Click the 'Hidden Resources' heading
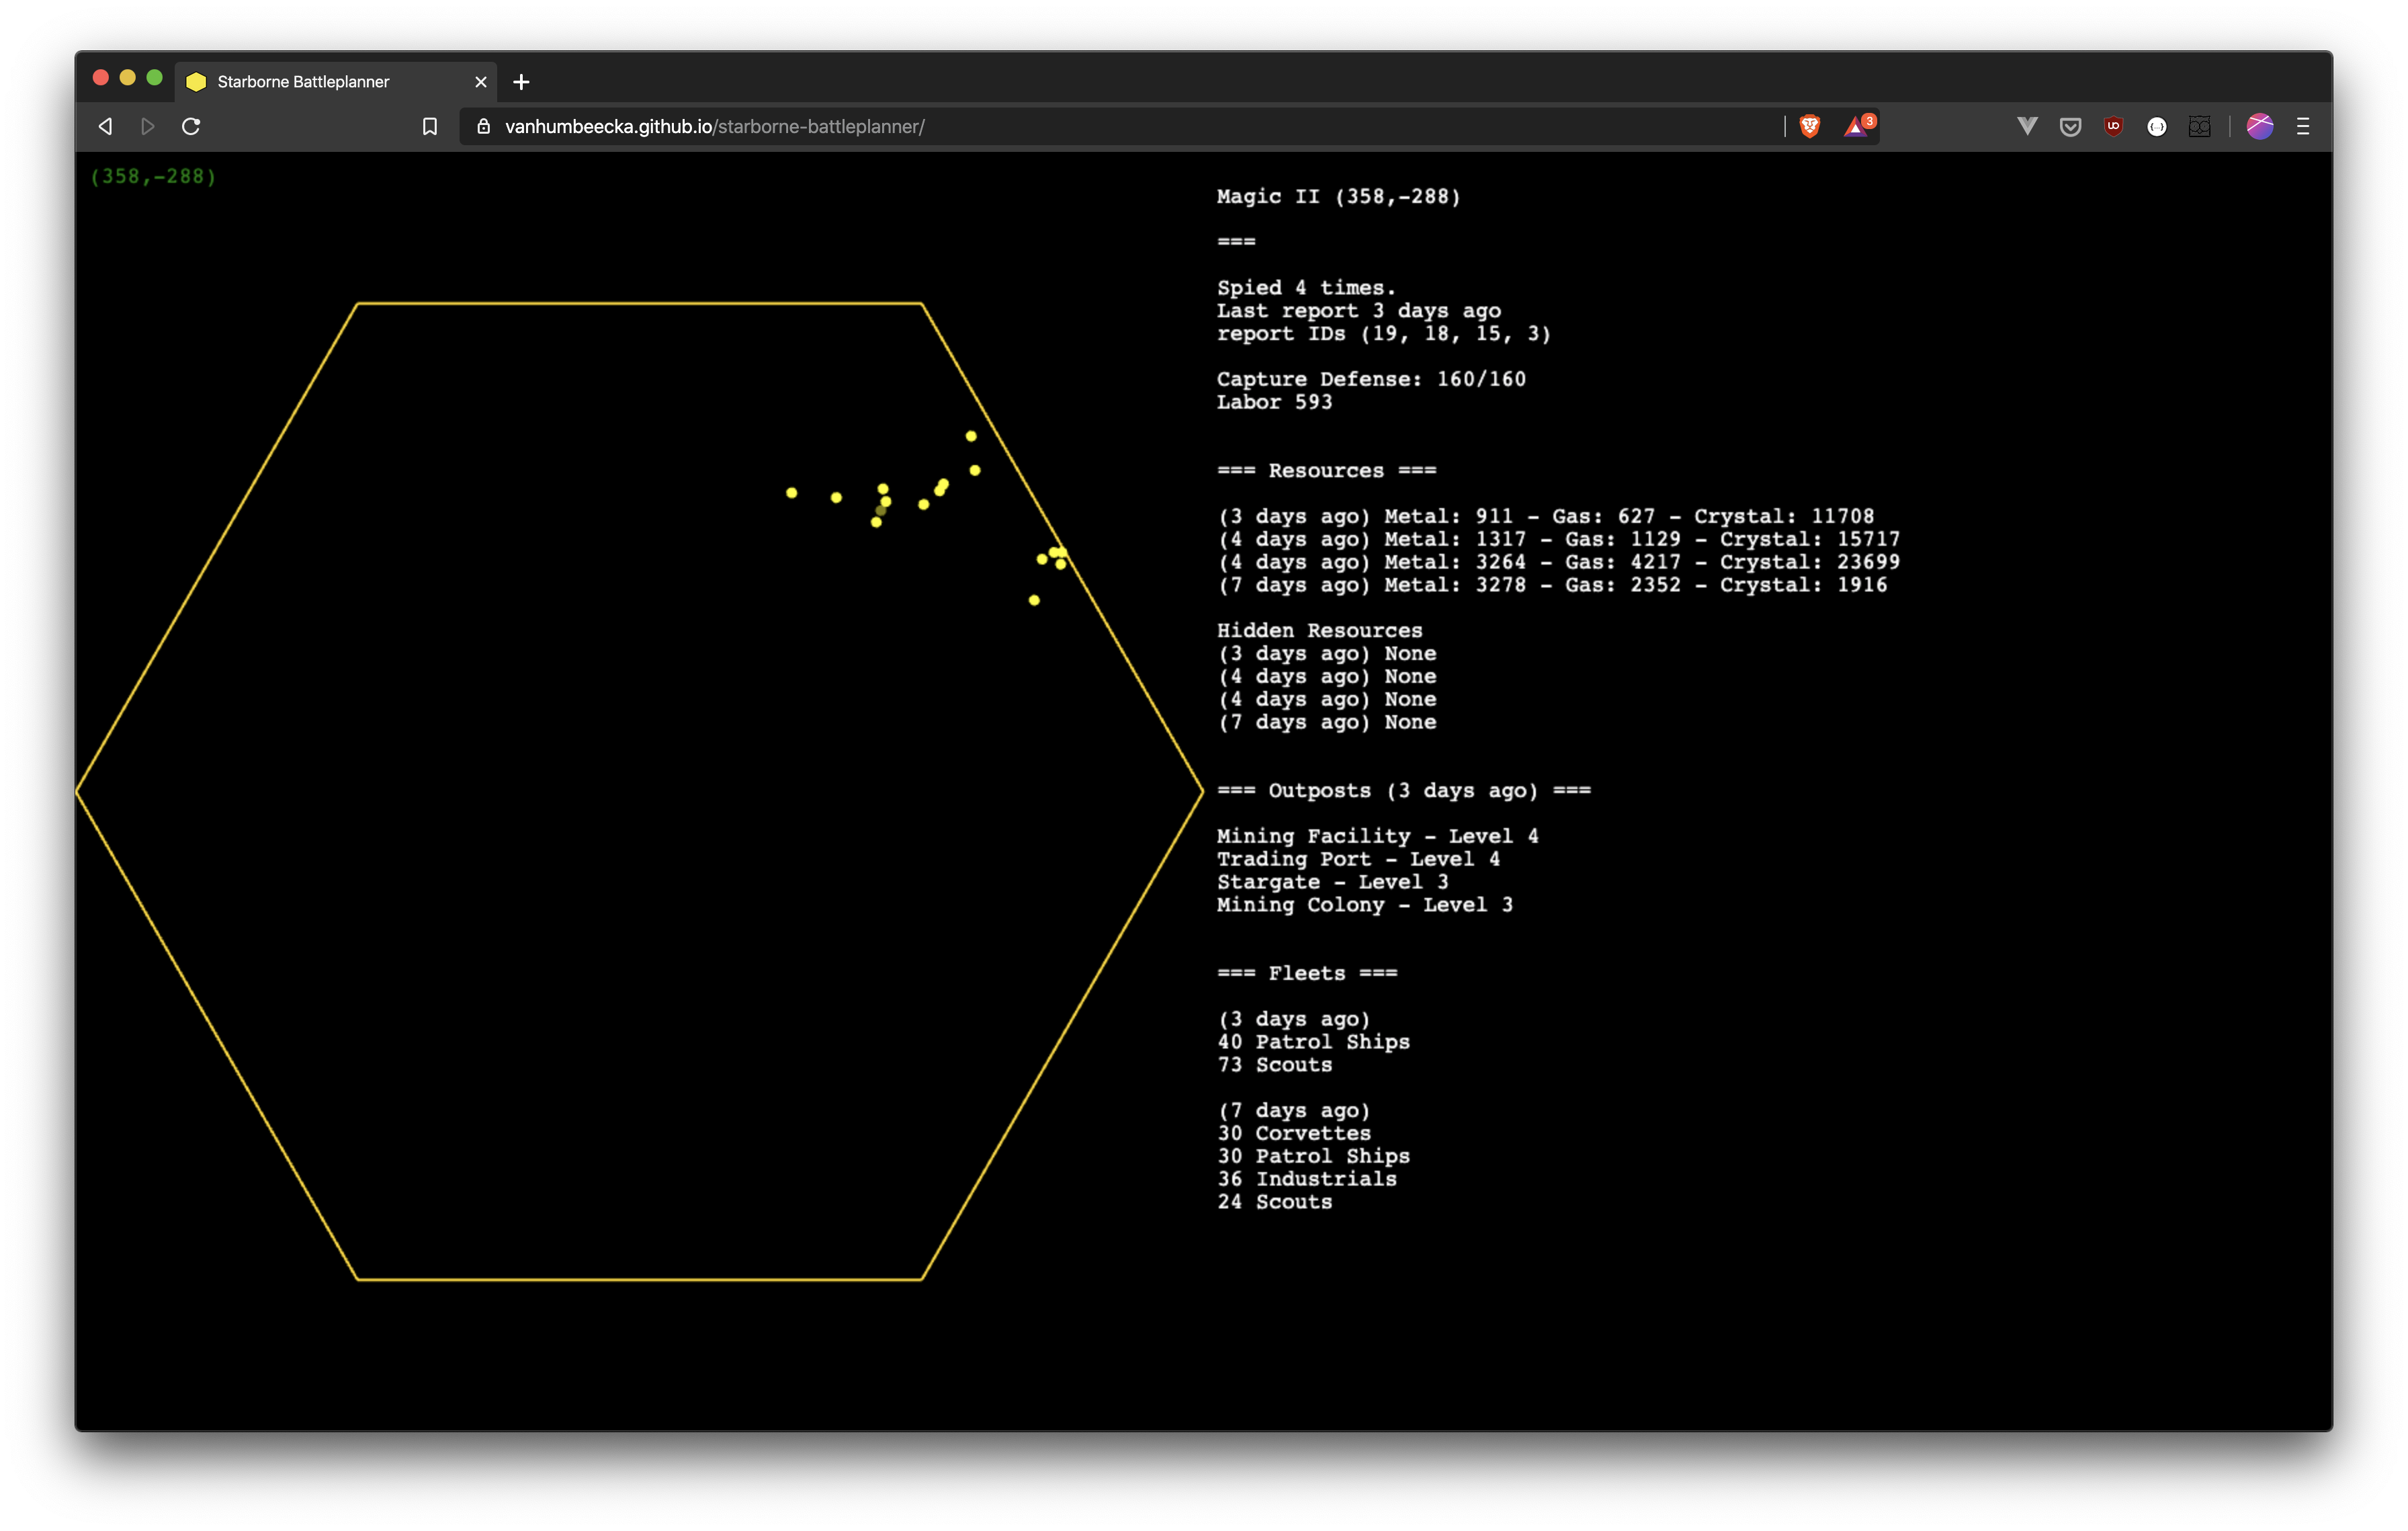Viewport: 2408px width, 1531px height. [x=1319, y=631]
